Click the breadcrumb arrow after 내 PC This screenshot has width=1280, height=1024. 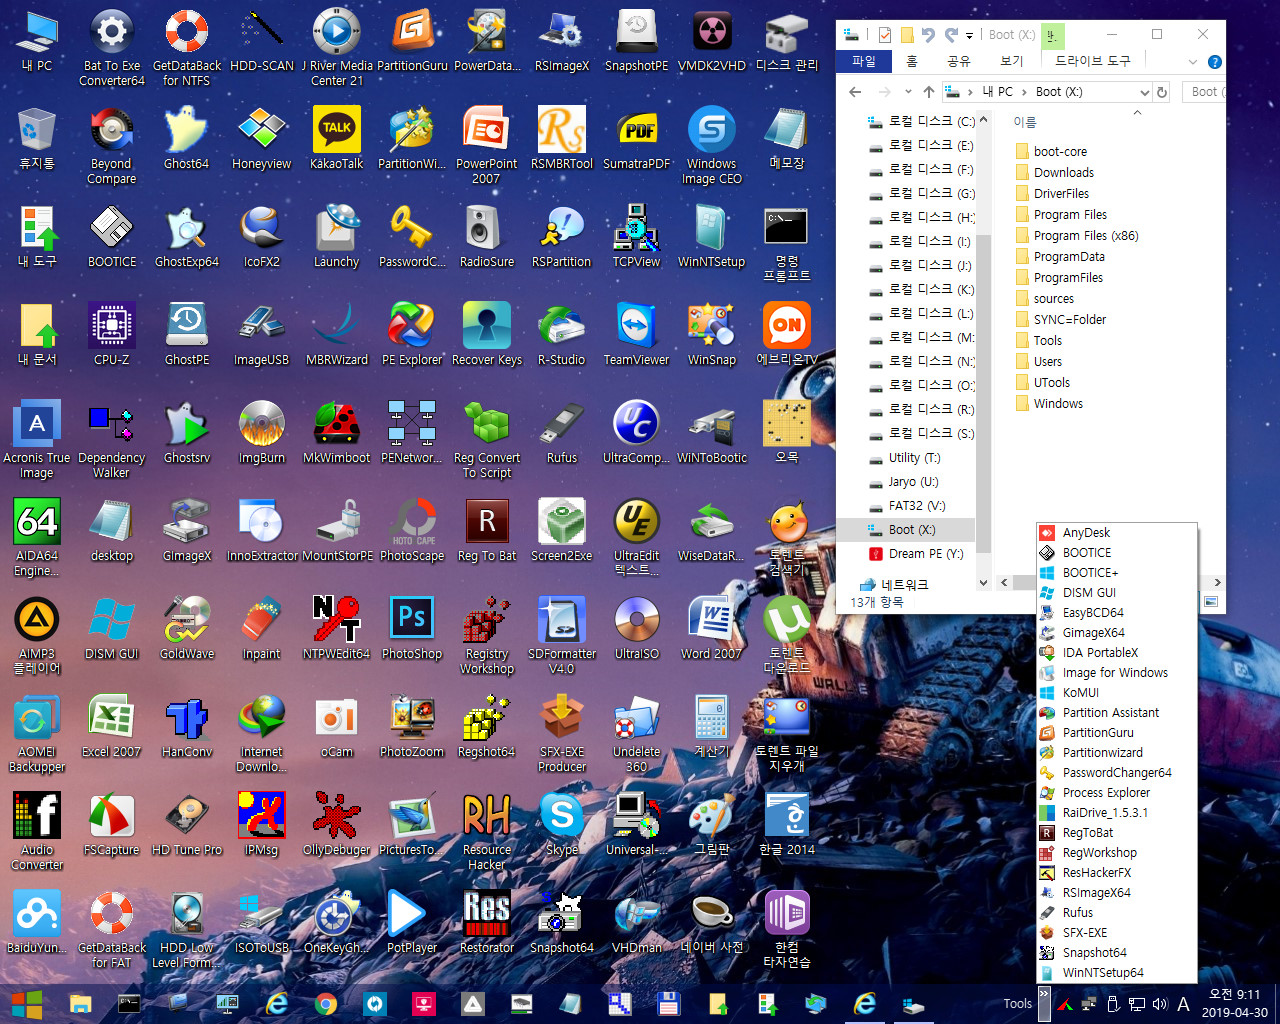(x=1025, y=92)
